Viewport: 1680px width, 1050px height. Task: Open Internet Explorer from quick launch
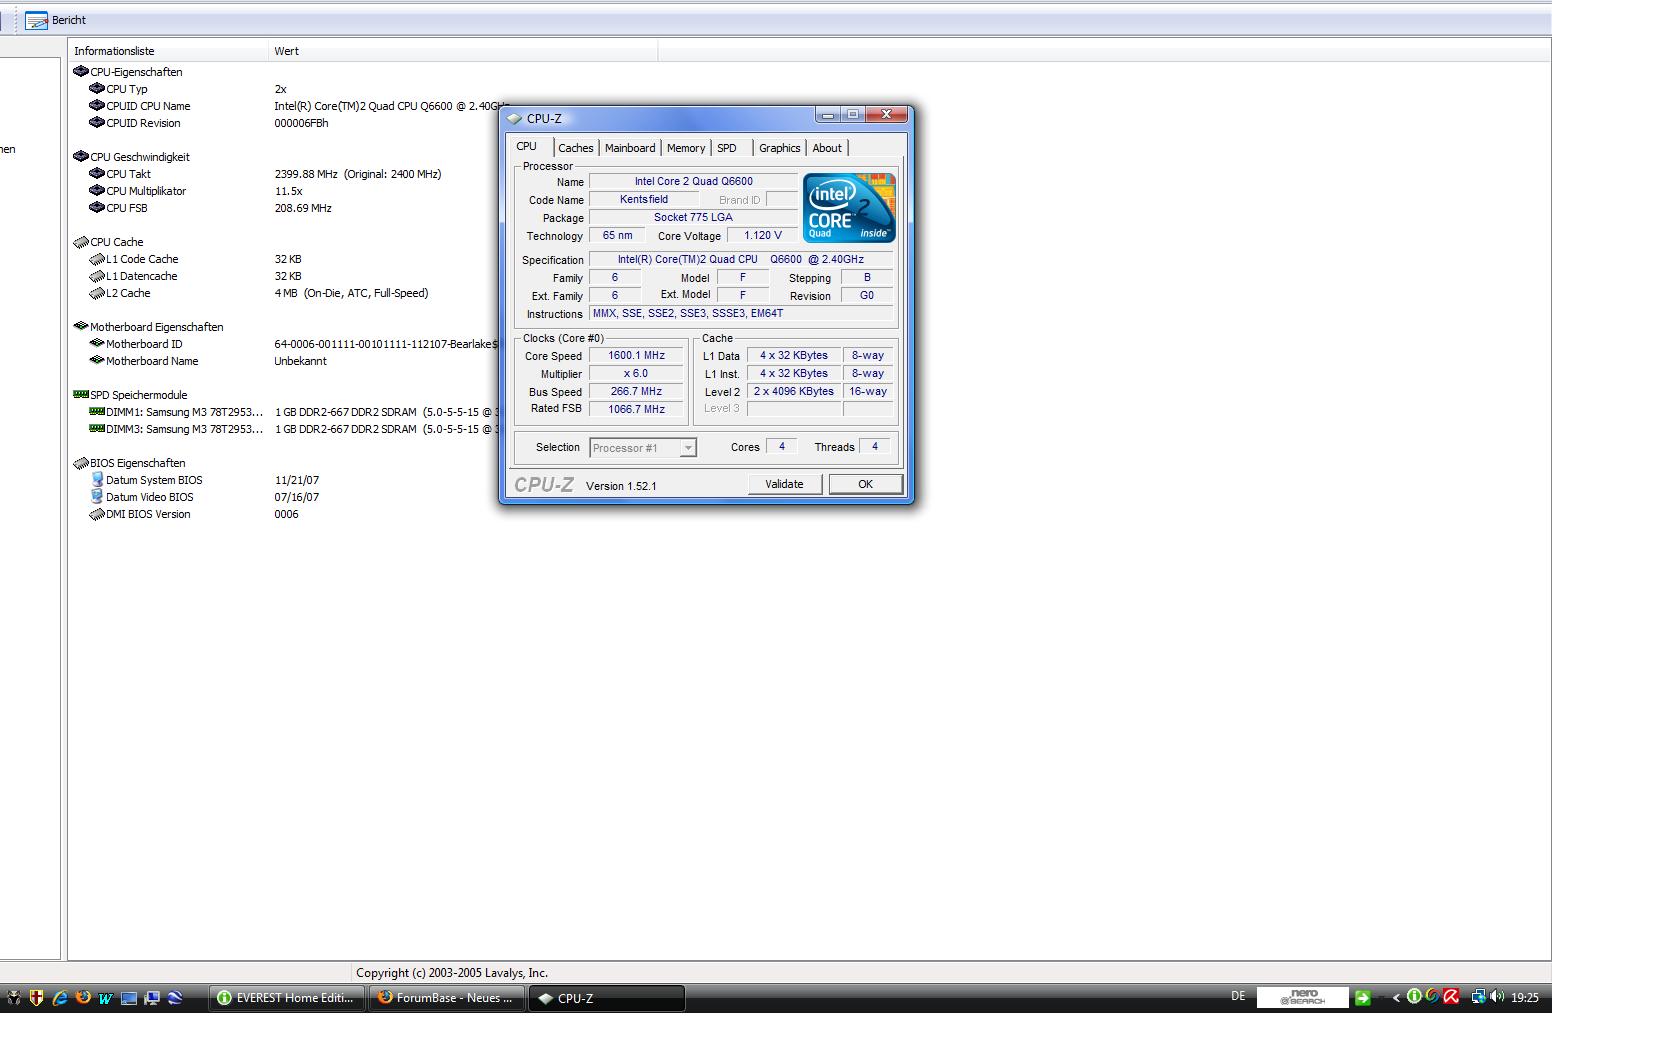60,997
